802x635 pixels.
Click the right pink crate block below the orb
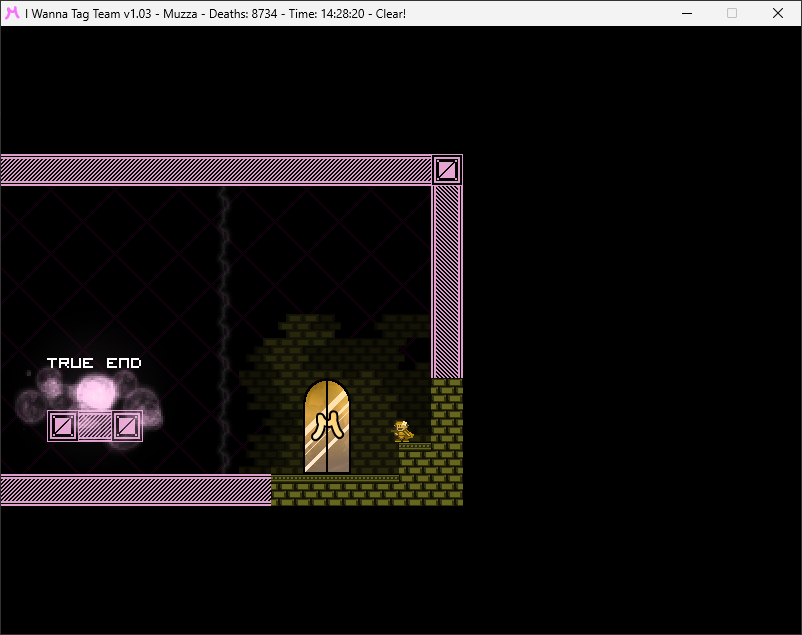(127, 426)
